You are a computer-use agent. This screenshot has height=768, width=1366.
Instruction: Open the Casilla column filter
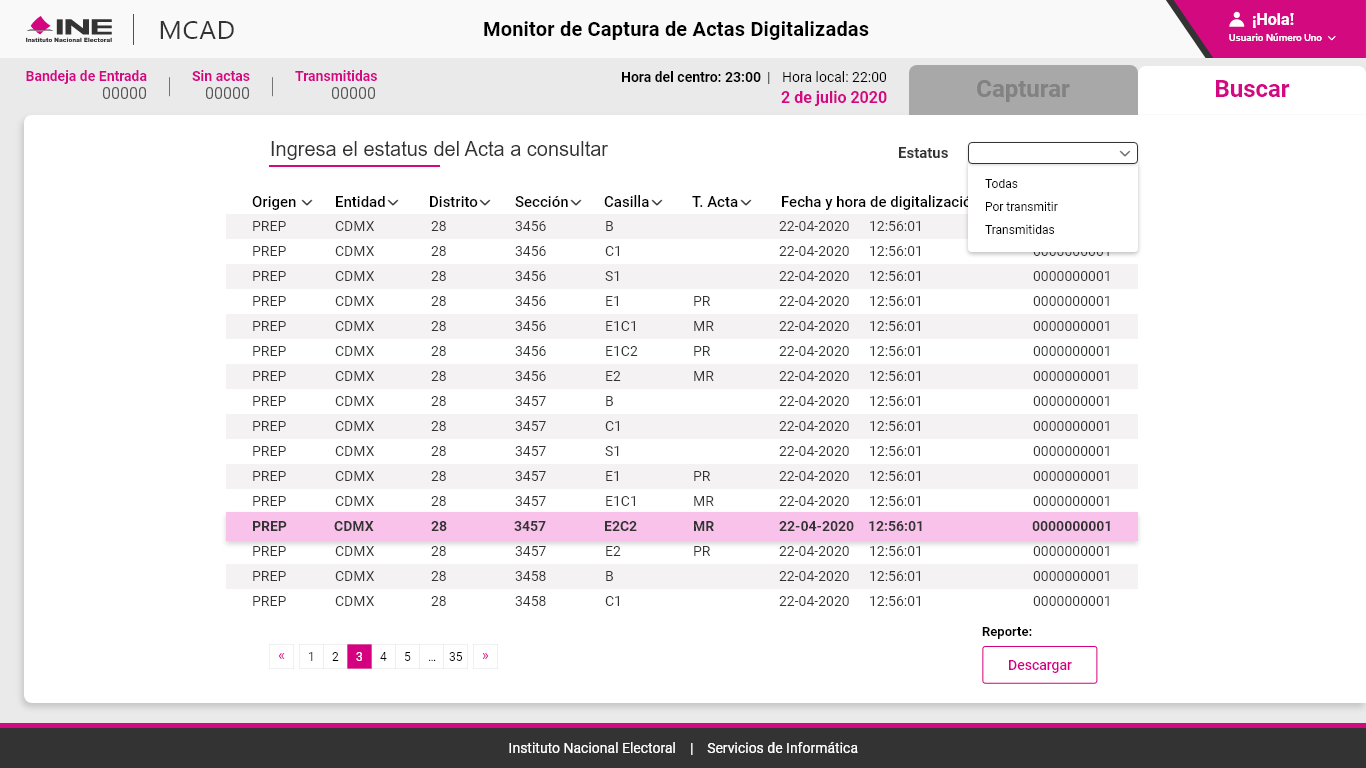point(657,202)
